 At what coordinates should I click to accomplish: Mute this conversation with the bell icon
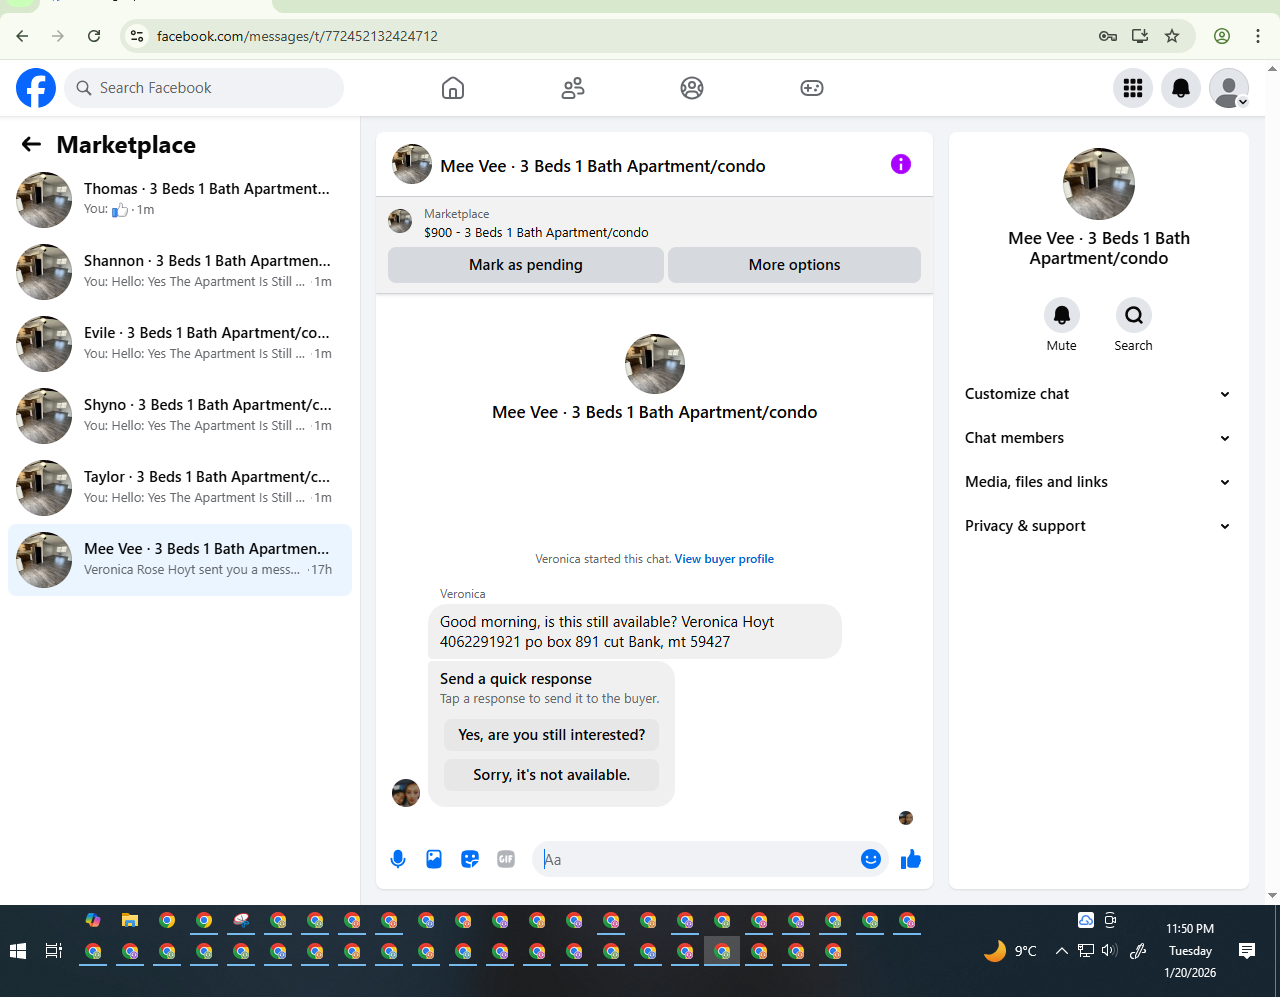tap(1062, 315)
